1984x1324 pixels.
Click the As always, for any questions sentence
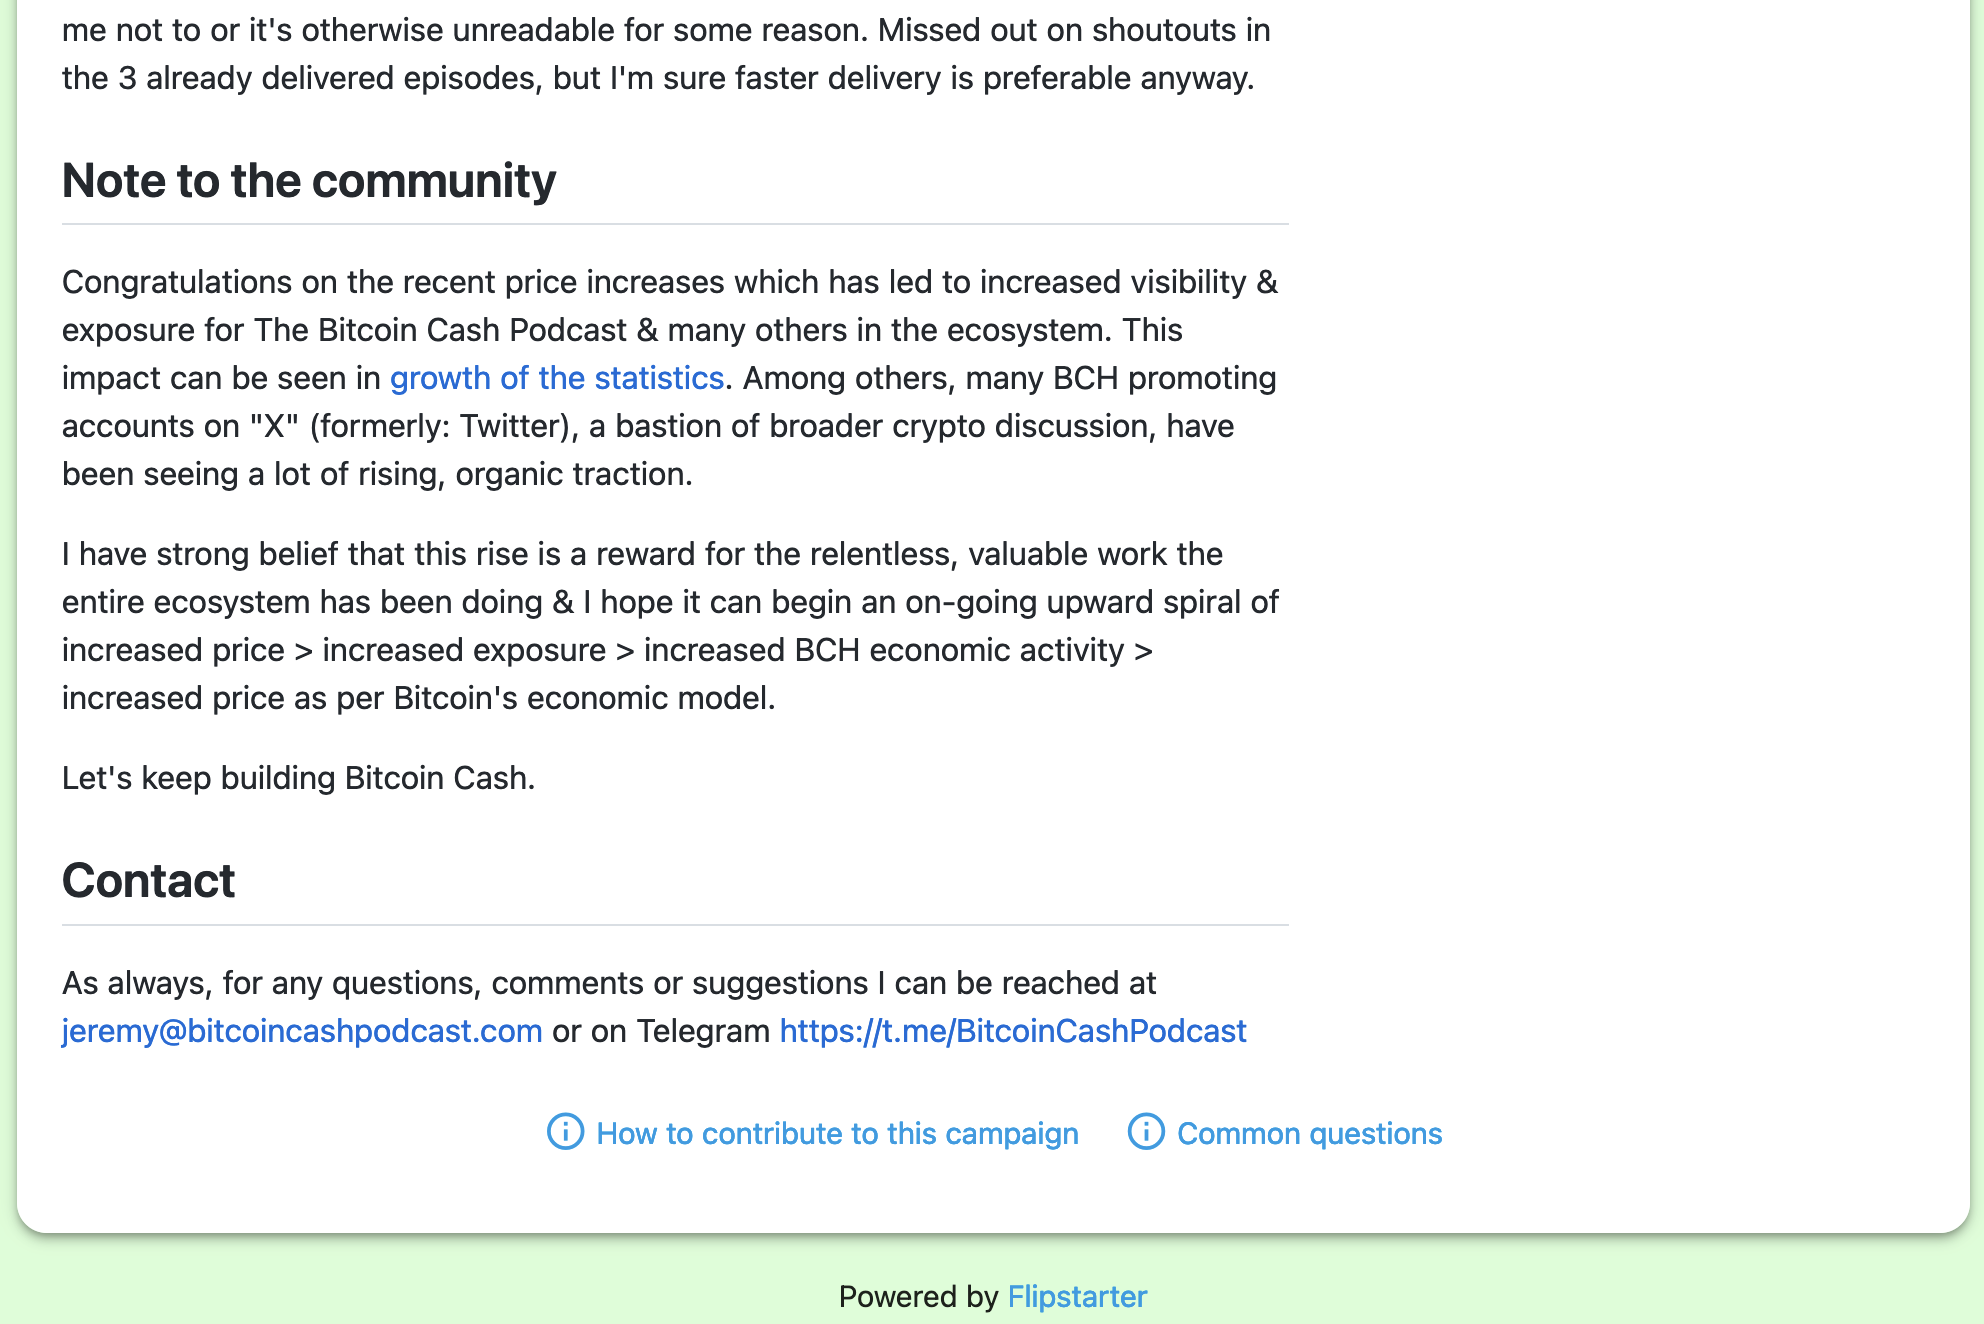(x=608, y=983)
